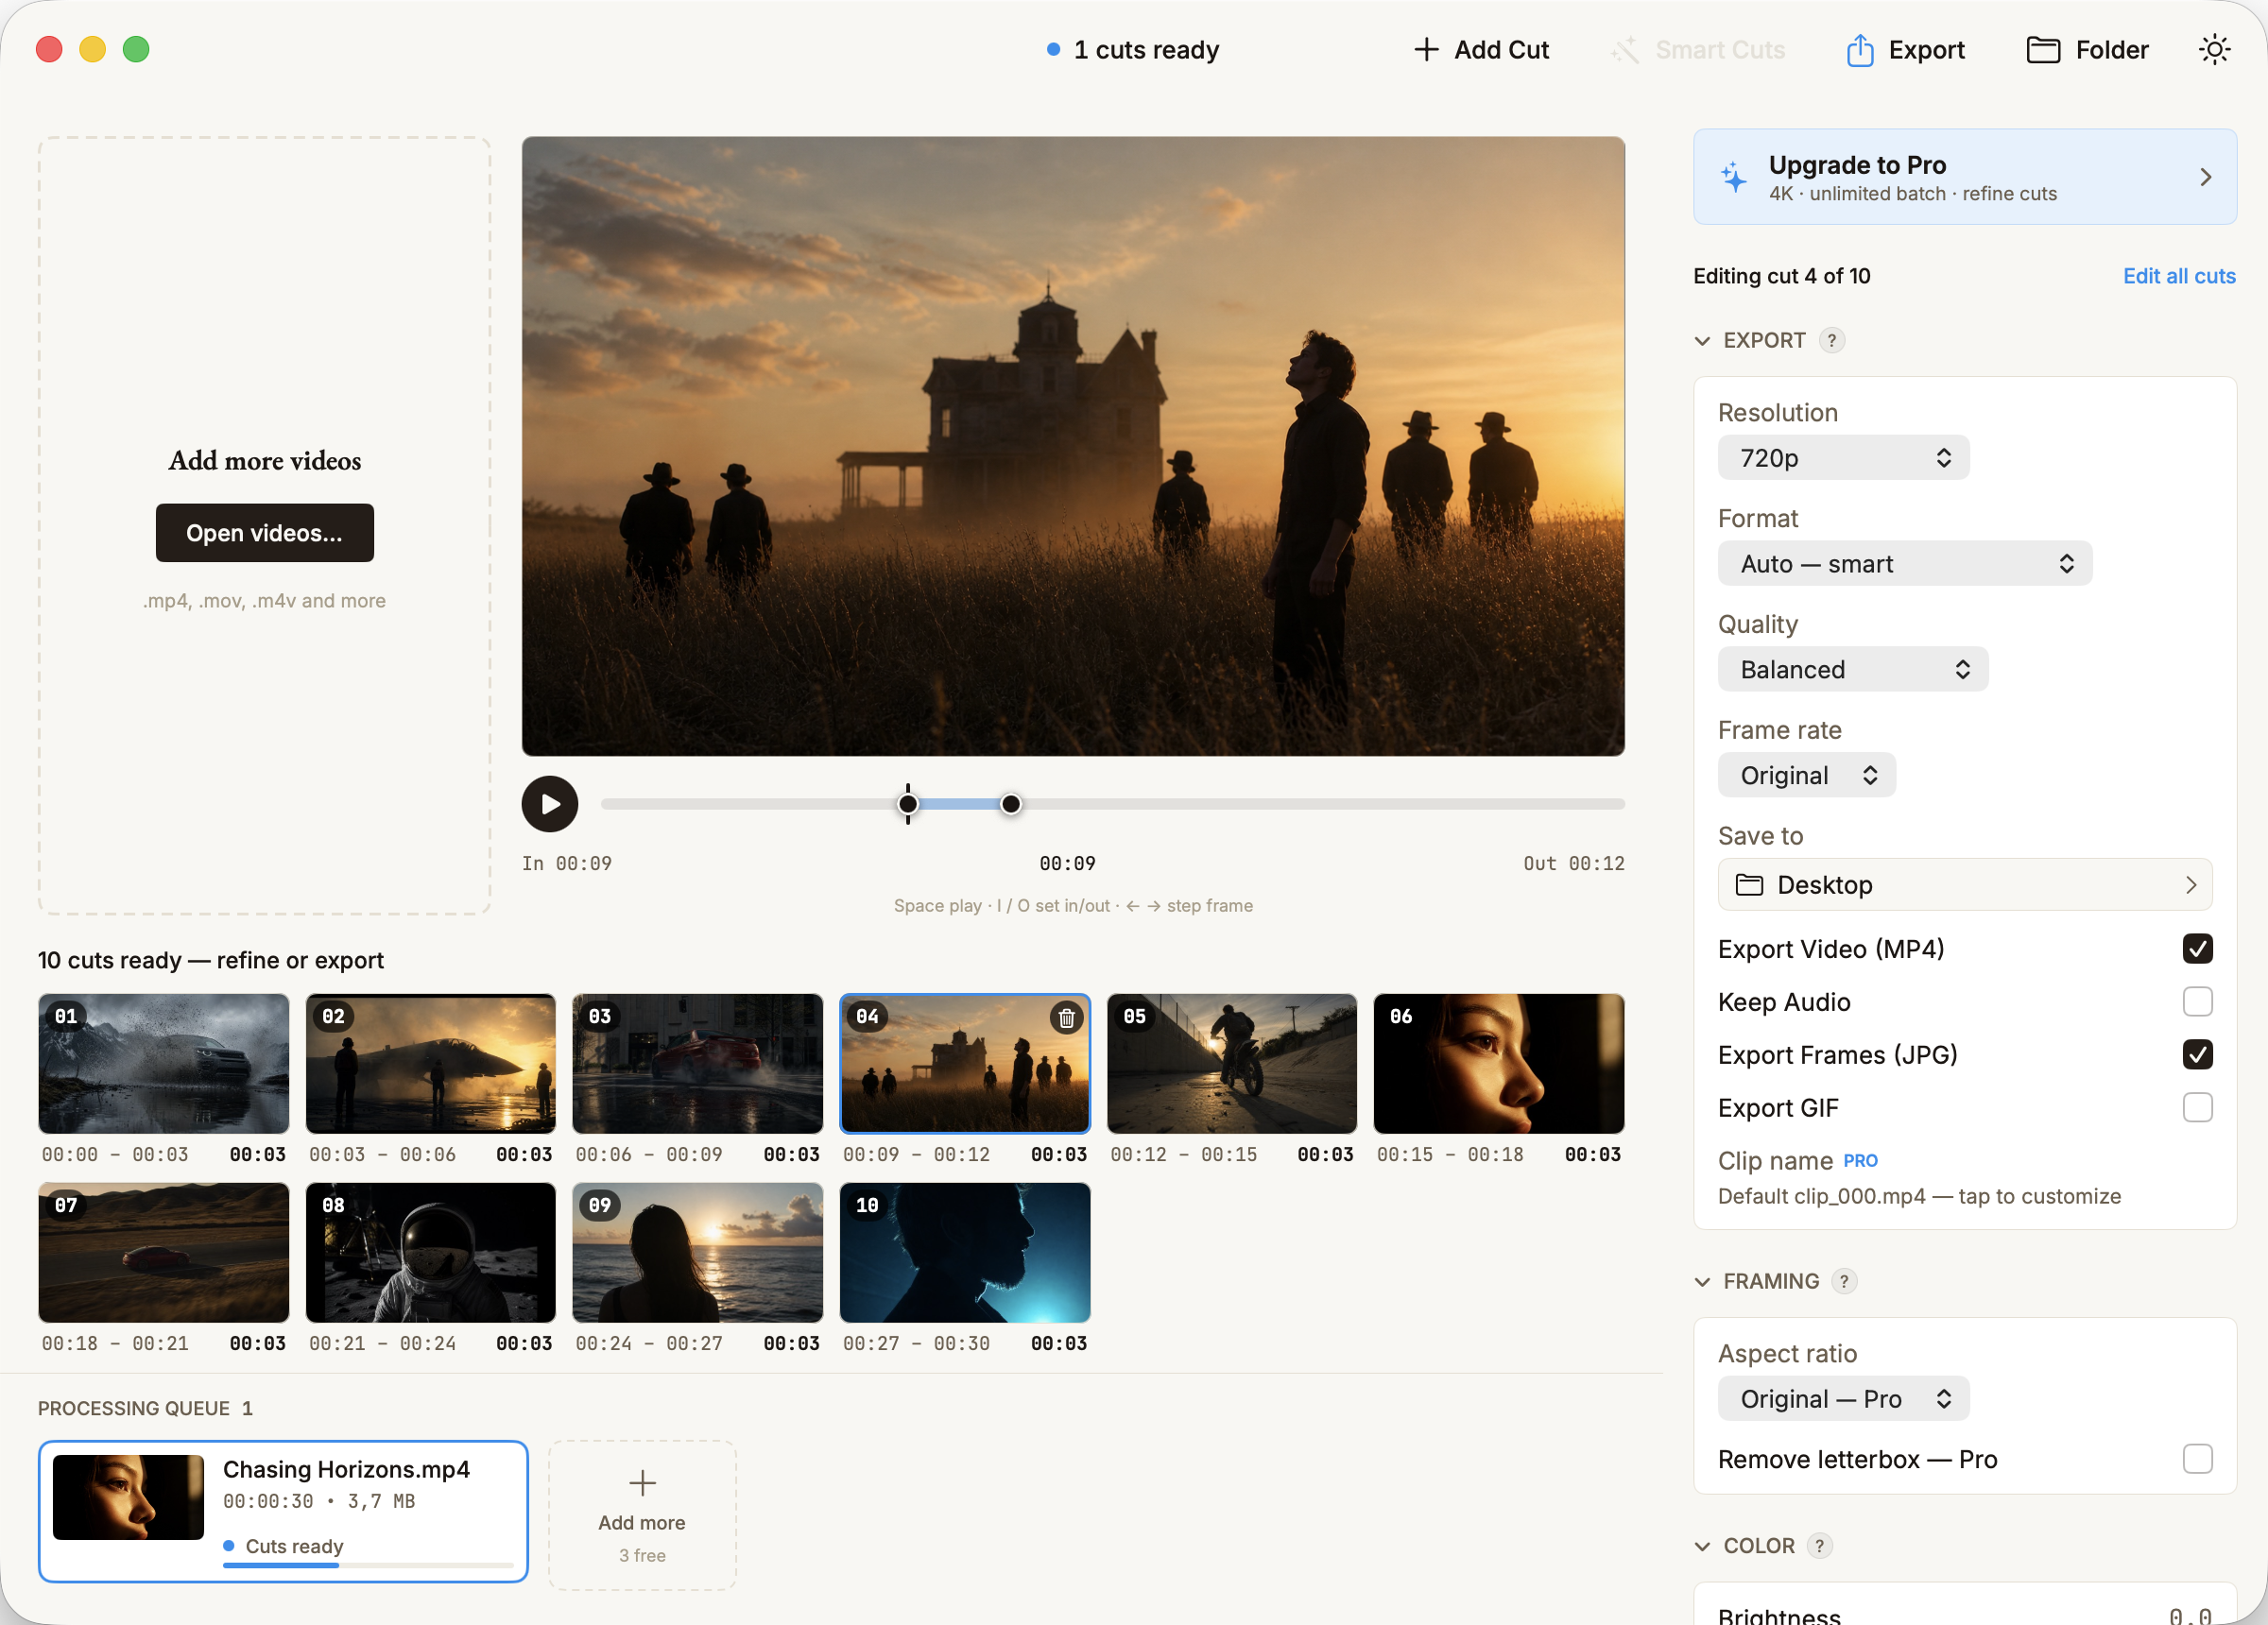Enable the Export GIF checkbox

click(x=2197, y=1108)
